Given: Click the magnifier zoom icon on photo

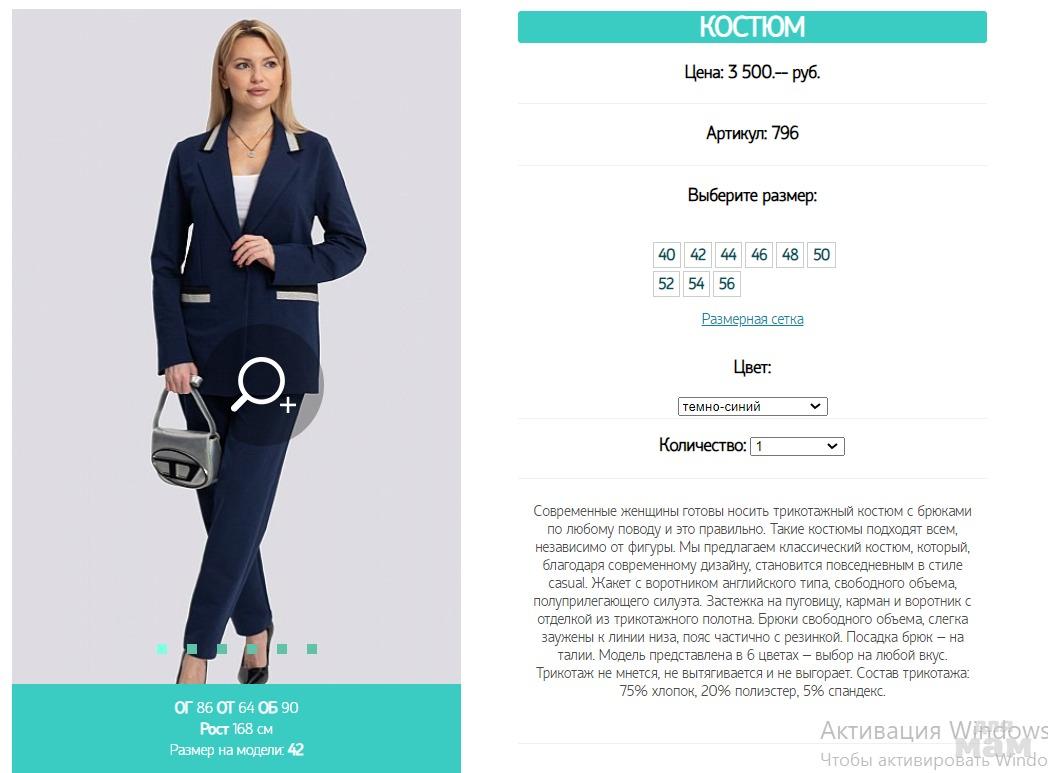Looking at the screenshot, I should [263, 385].
